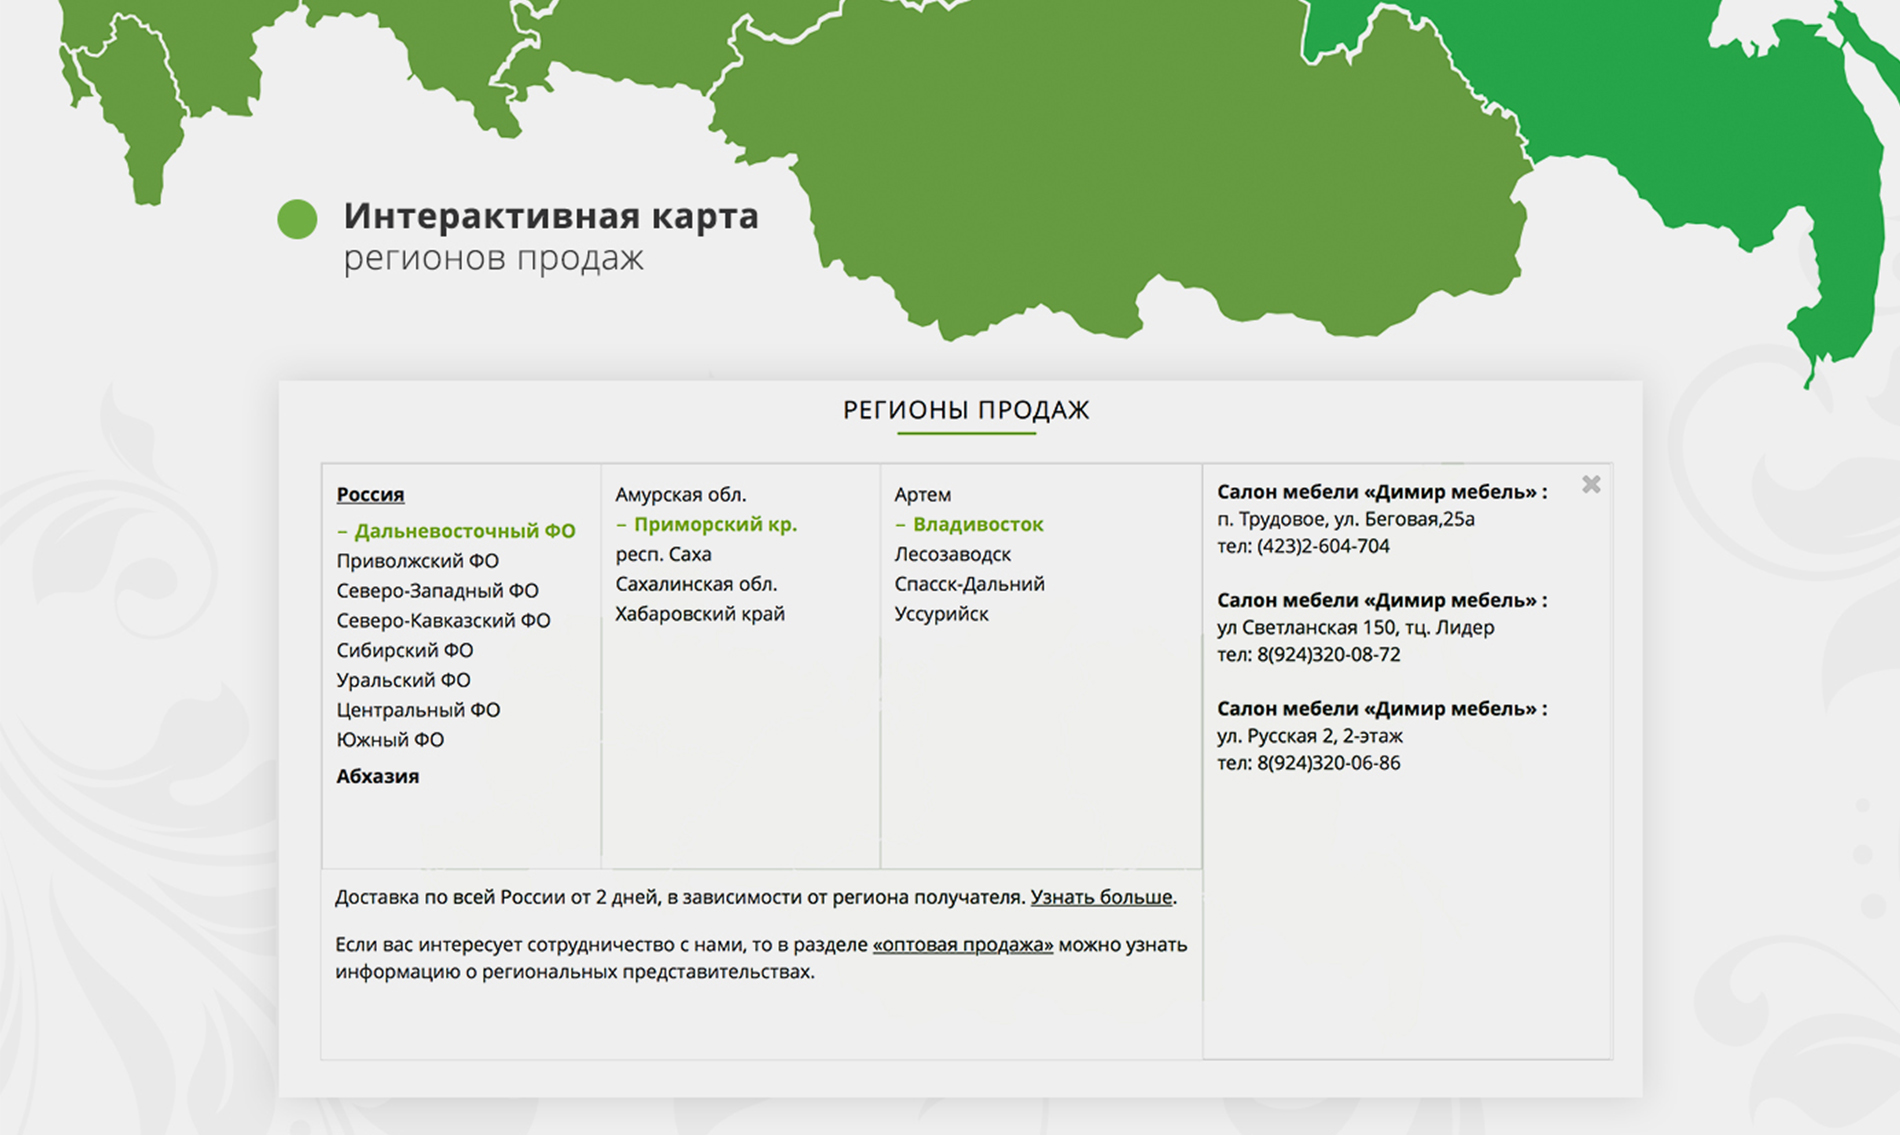
Task: Select Абхазия in the country list
Action: pos(377,776)
